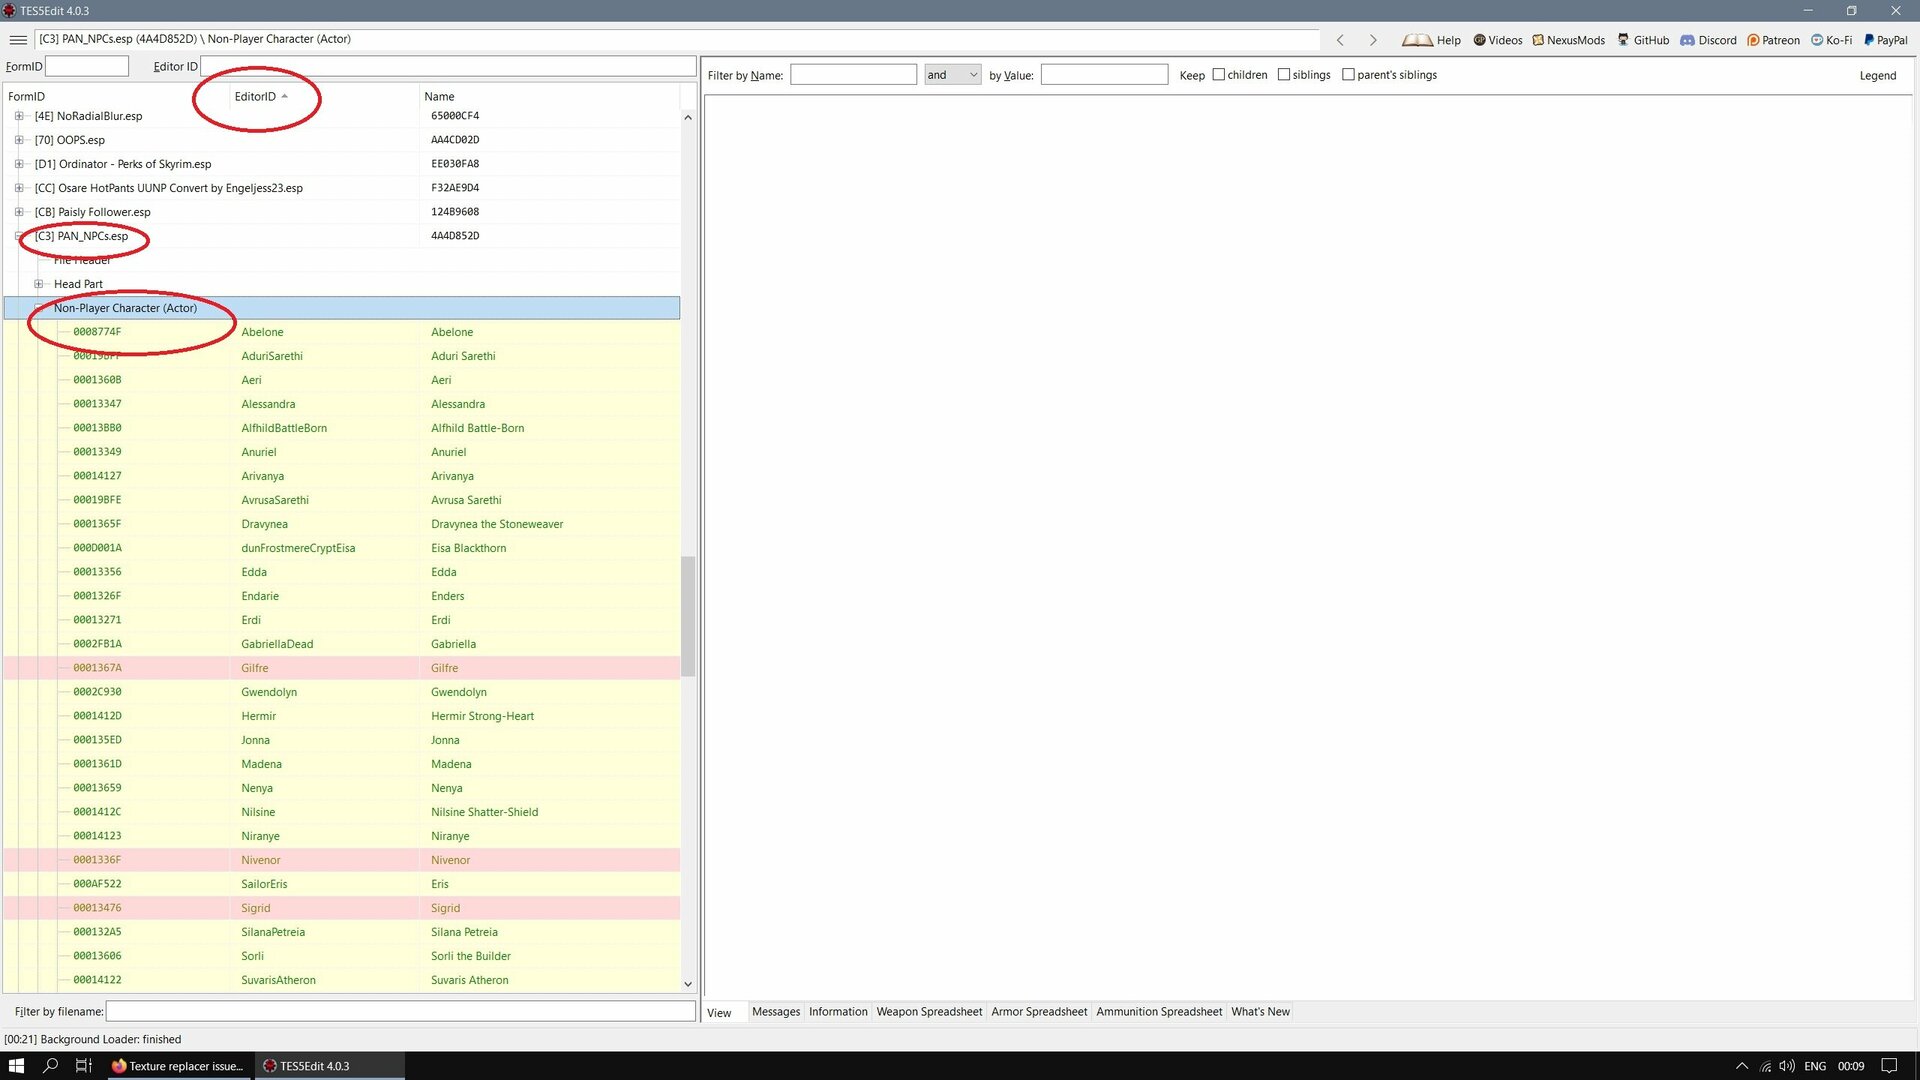Expand the Head Part group
Image resolution: width=1920 pixels, height=1080 pixels.
point(39,284)
